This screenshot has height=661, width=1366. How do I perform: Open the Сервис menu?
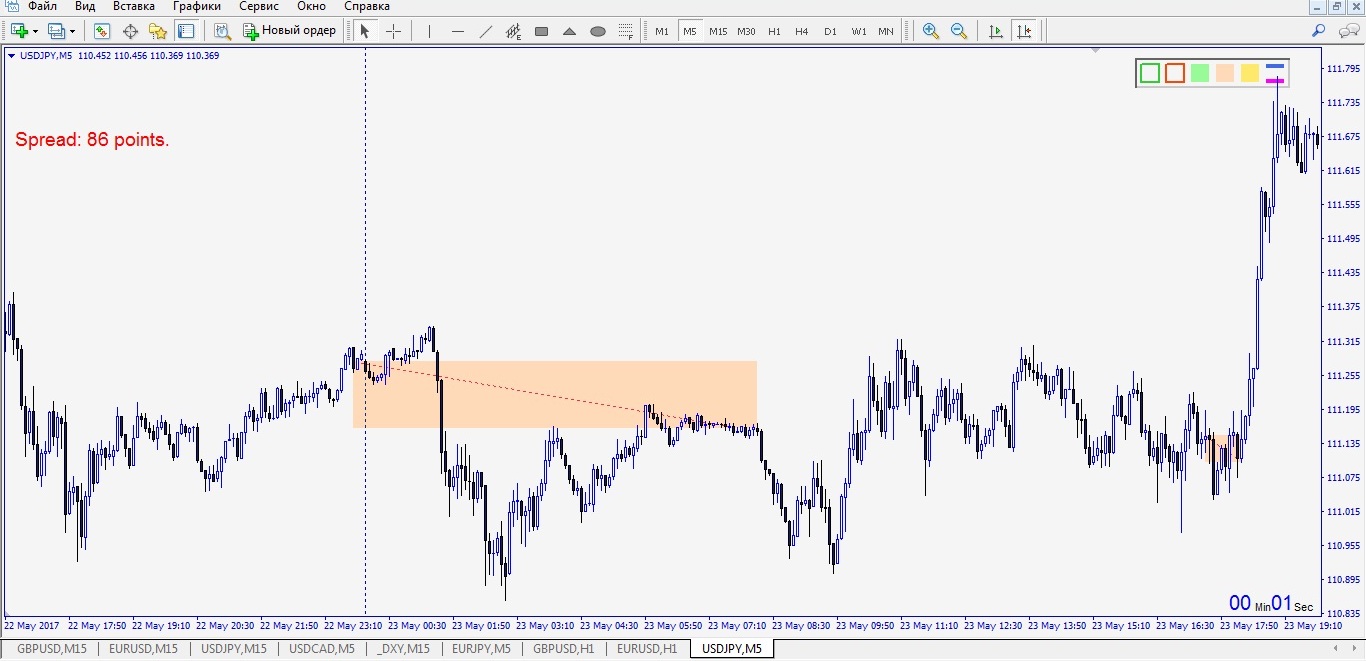(258, 6)
